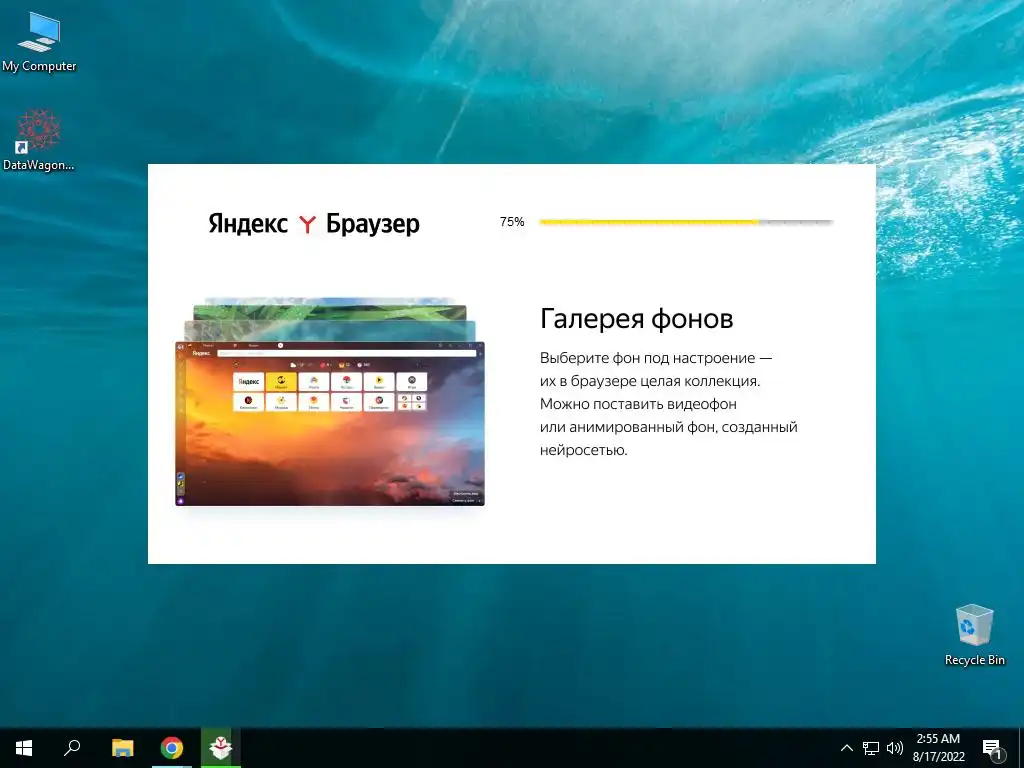The height and width of the screenshot is (768, 1024).
Task: Open taskbar search magnifier
Action: click(72, 748)
